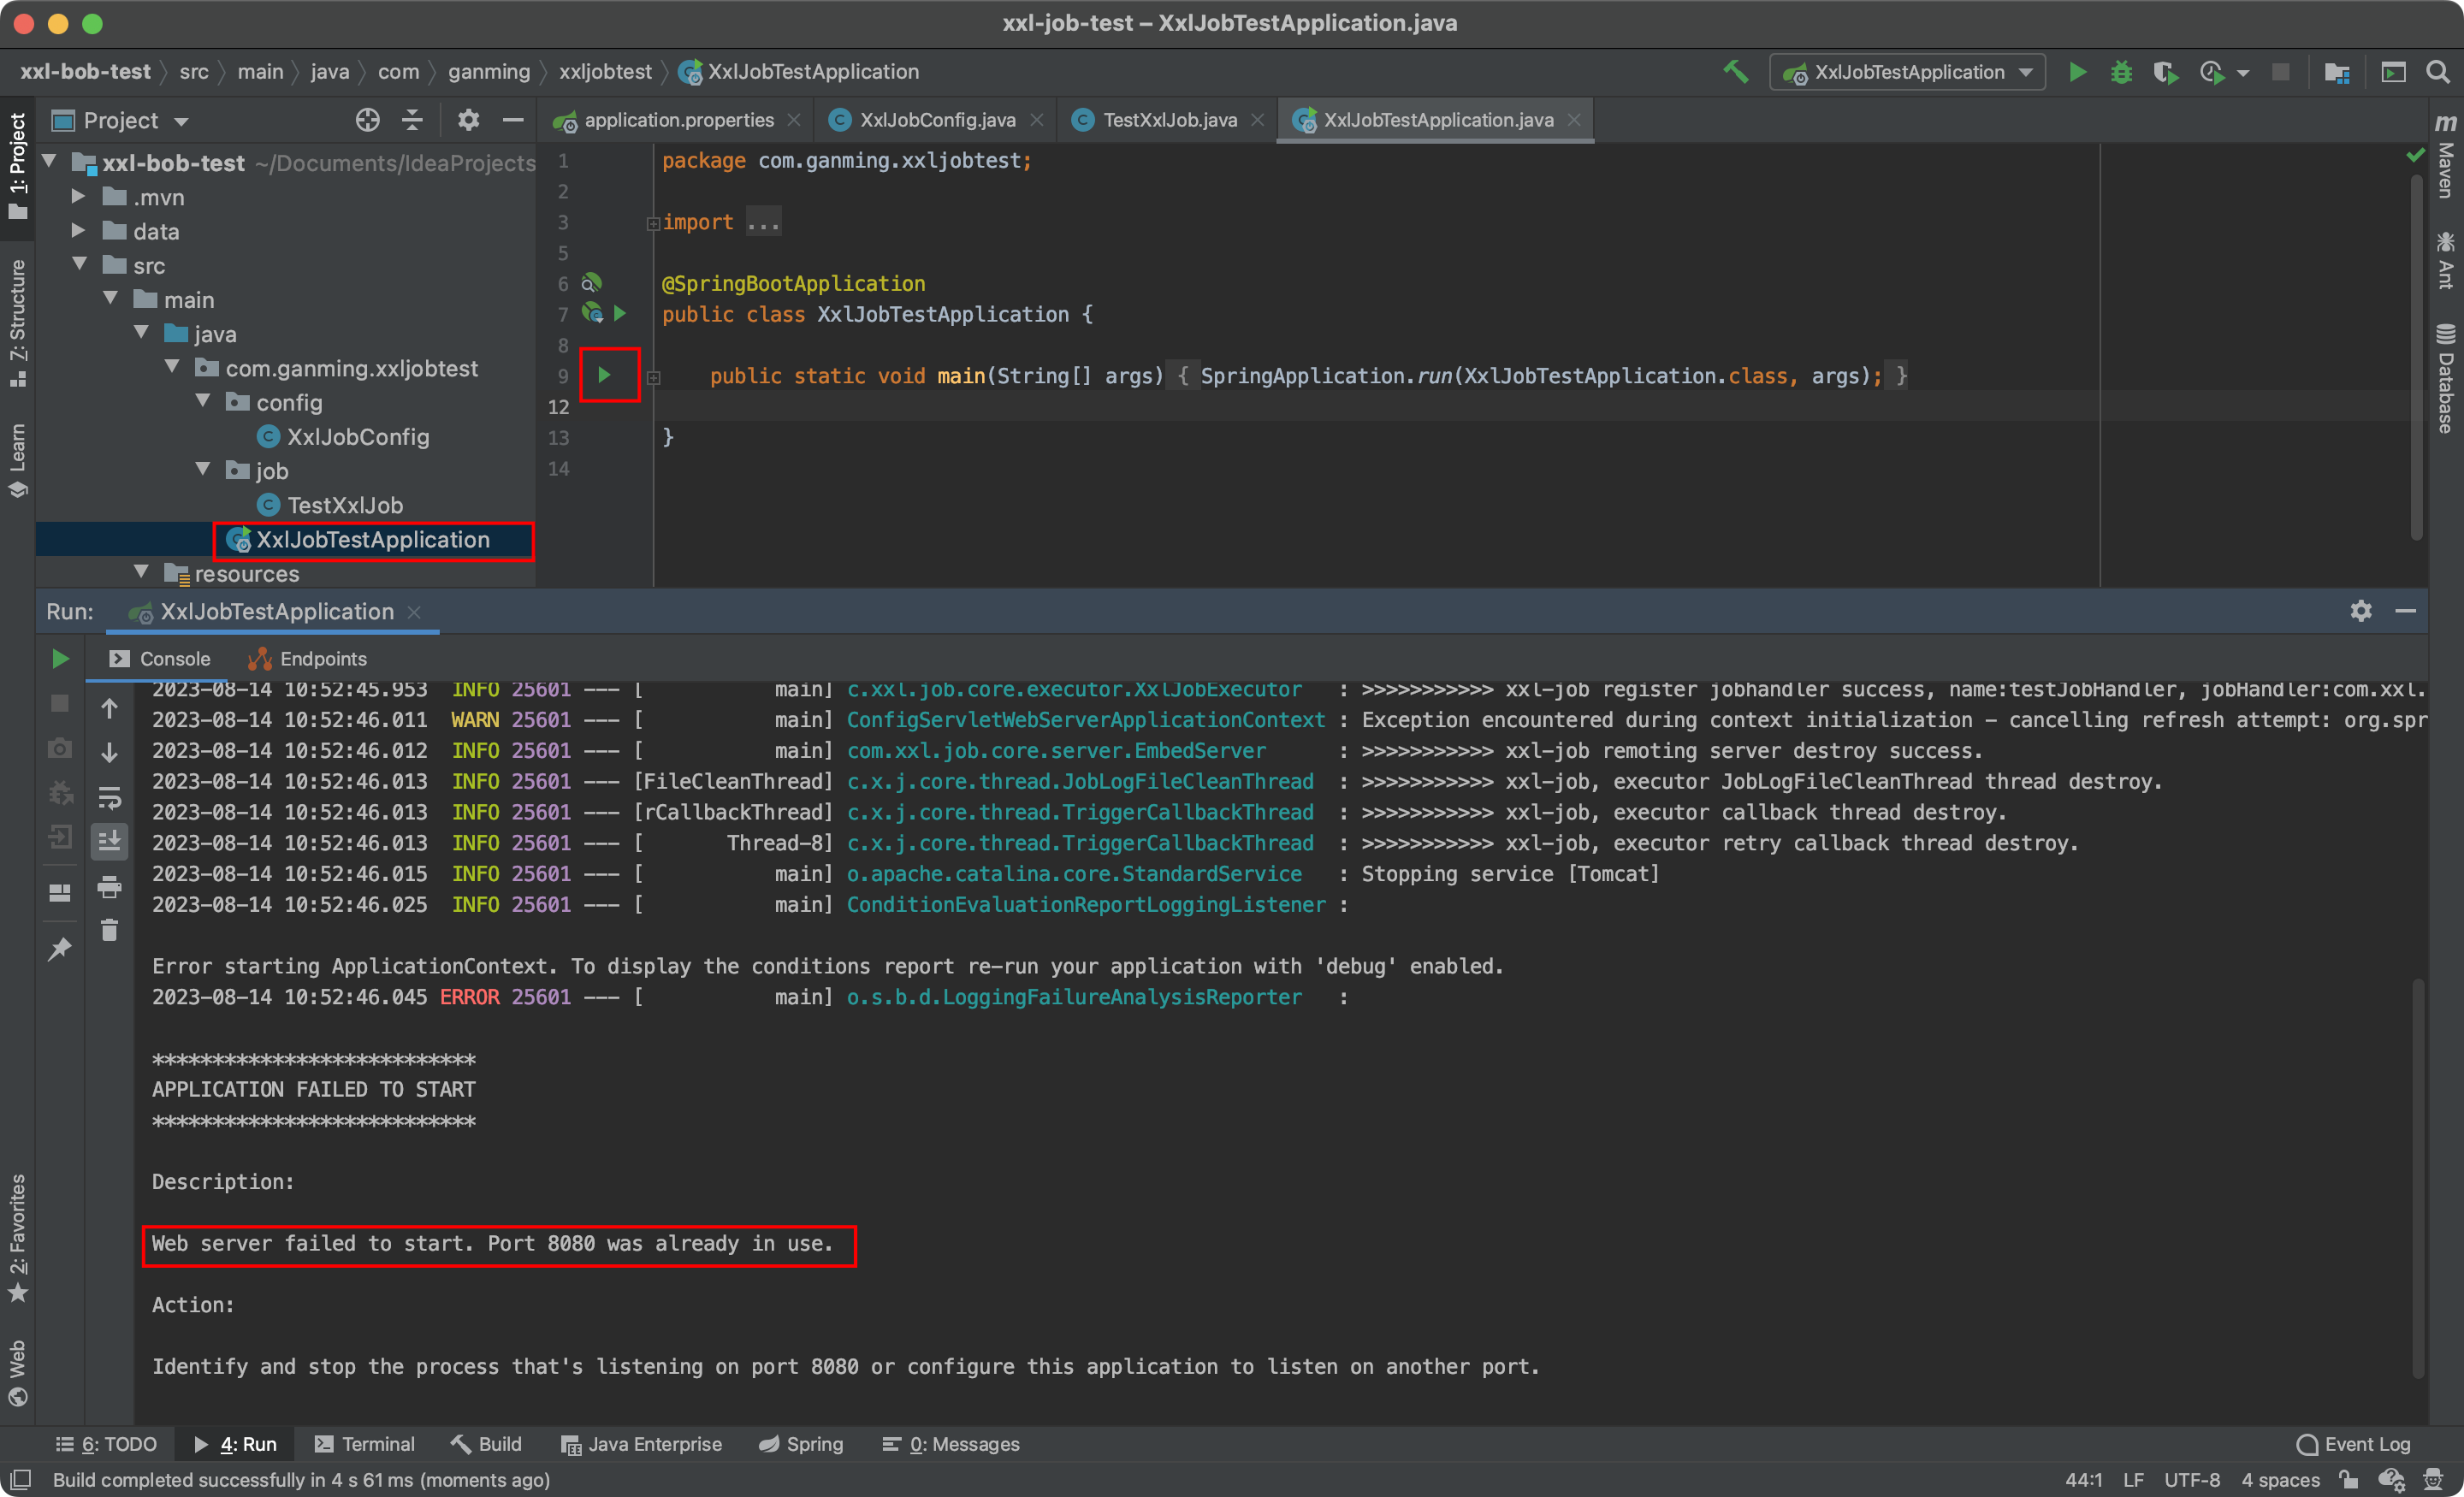Collapse the resources folder
This screenshot has width=2464, height=1497.
[x=141, y=573]
